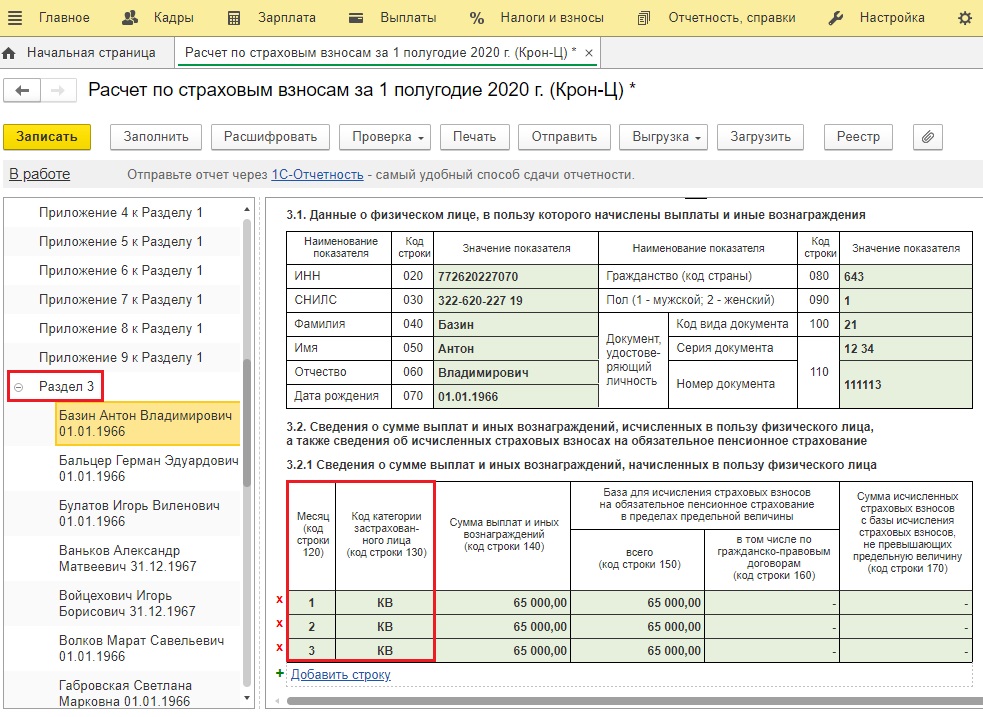Go back with the left arrow button
The height and width of the screenshot is (717, 983).
pyautogui.click(x=23, y=90)
